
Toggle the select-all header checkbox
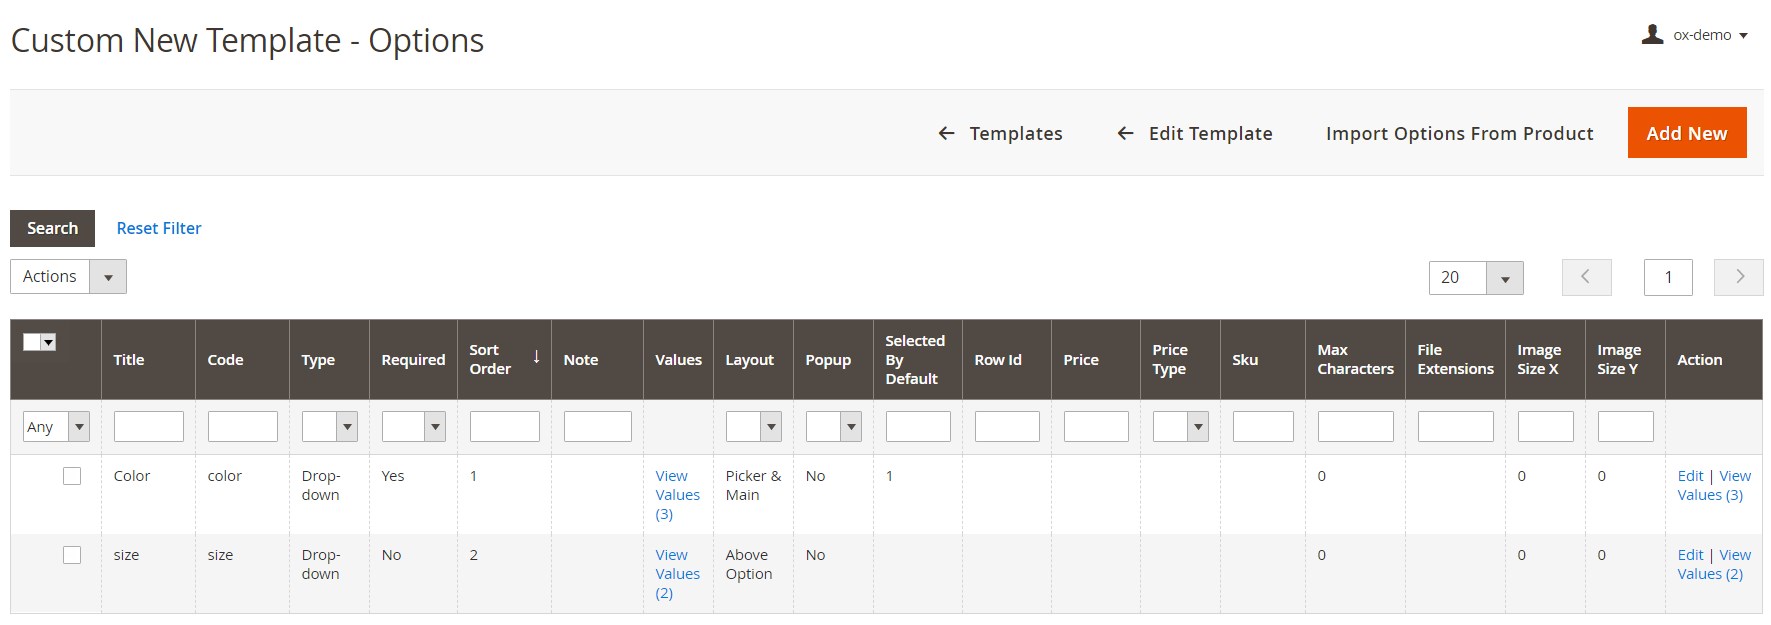click(x=33, y=342)
